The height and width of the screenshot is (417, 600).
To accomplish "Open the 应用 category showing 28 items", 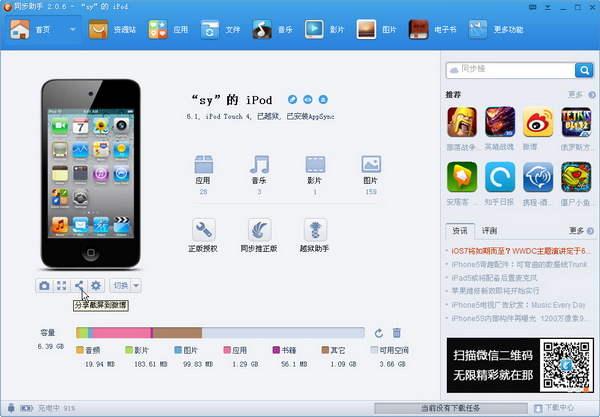I will [203, 175].
